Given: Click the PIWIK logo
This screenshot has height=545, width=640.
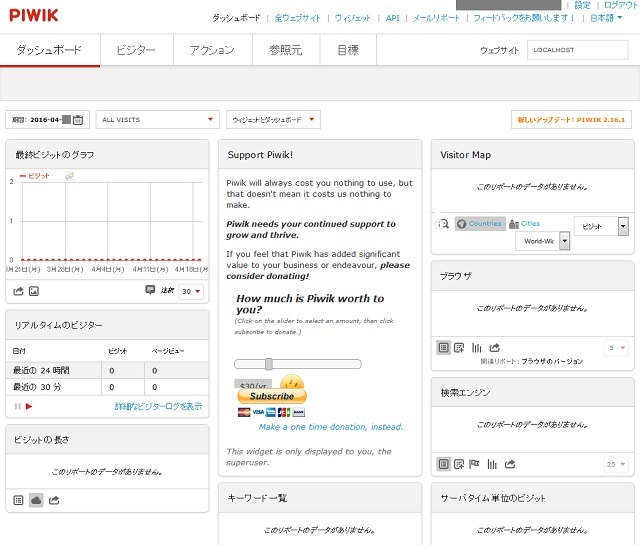Looking at the screenshot, I should pos(34,16).
